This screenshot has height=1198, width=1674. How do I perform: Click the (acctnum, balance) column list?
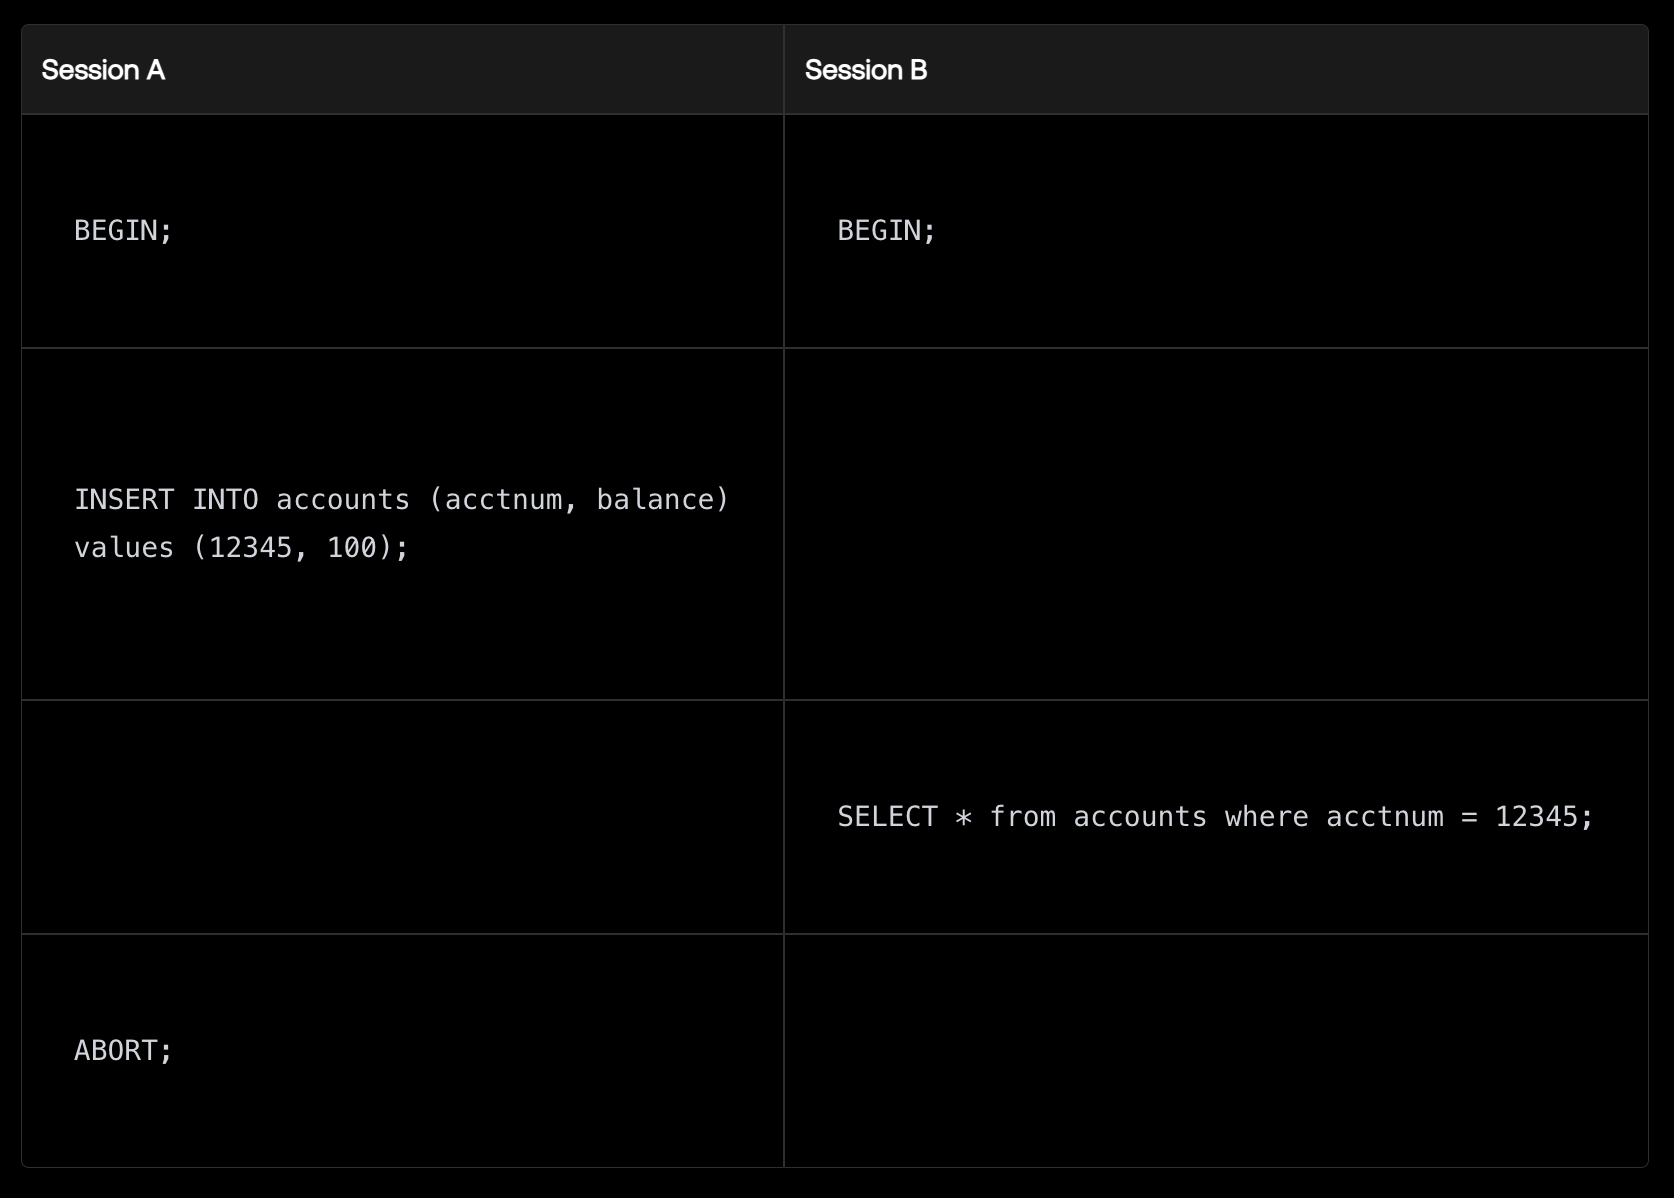[579, 500]
